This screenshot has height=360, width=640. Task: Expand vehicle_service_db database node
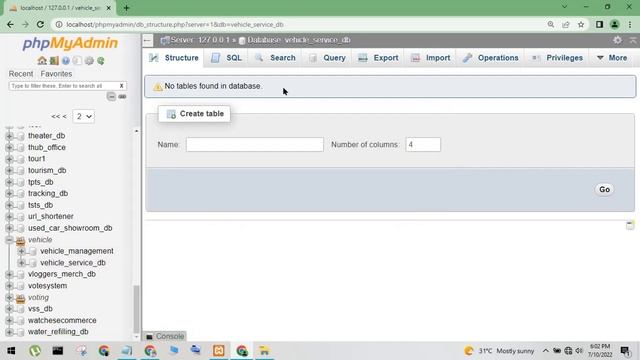[x=22, y=263]
